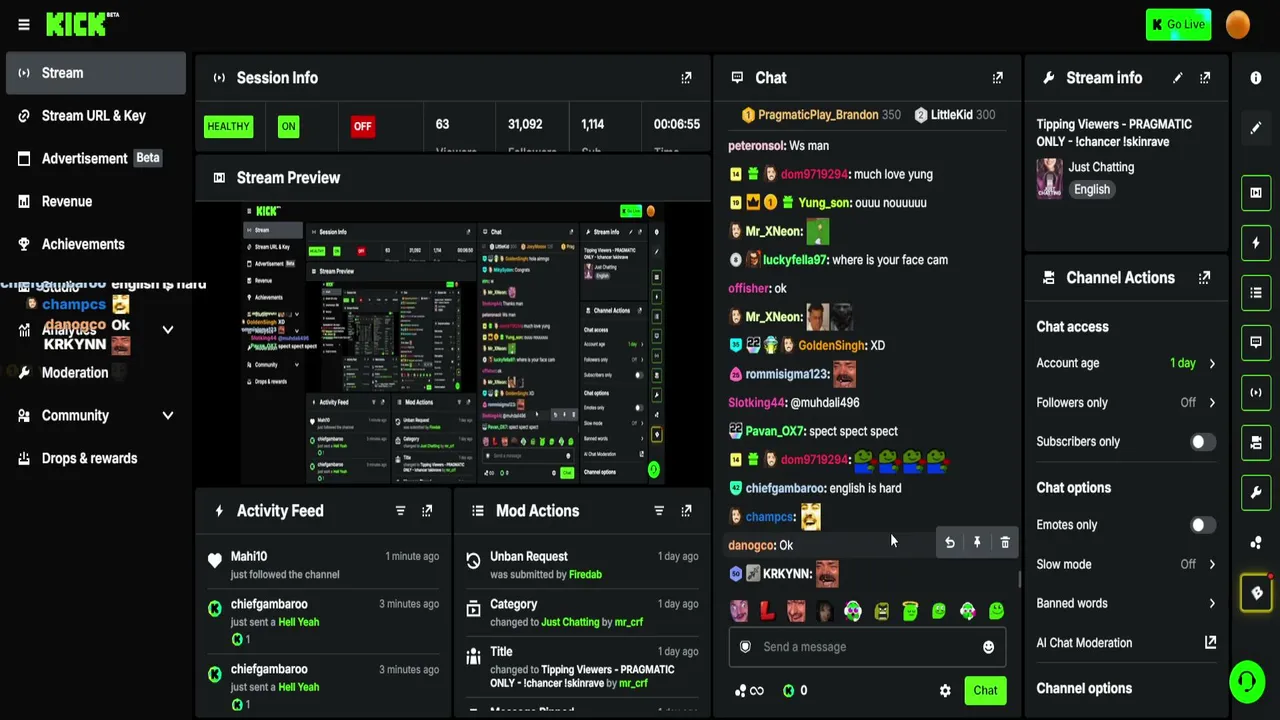Open the user profile avatar
The image size is (1280, 720).
[x=1238, y=24]
